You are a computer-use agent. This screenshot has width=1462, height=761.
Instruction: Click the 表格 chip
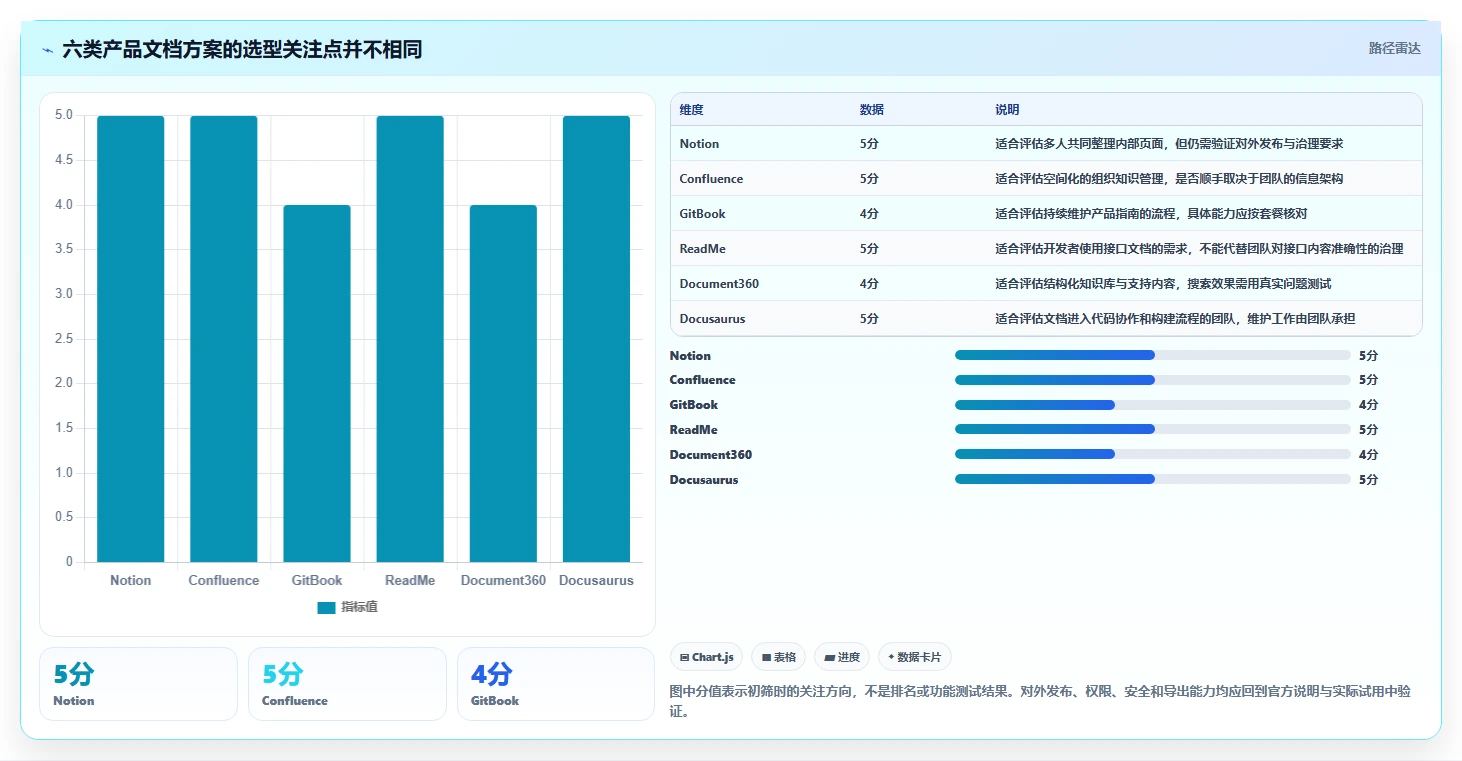779,657
